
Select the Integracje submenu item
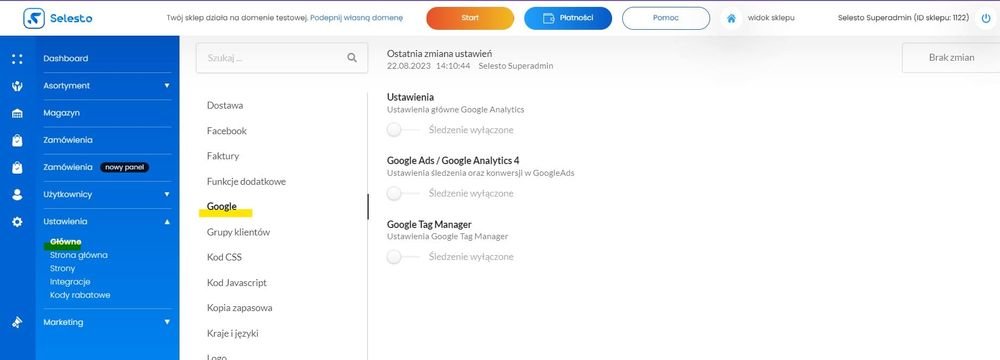[x=70, y=281]
